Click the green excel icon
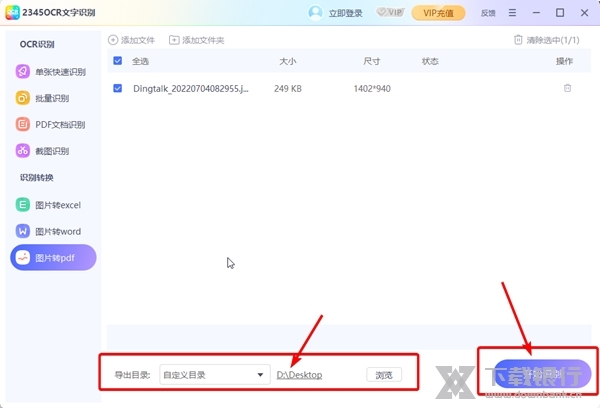The height and width of the screenshot is (408, 600). (x=23, y=205)
